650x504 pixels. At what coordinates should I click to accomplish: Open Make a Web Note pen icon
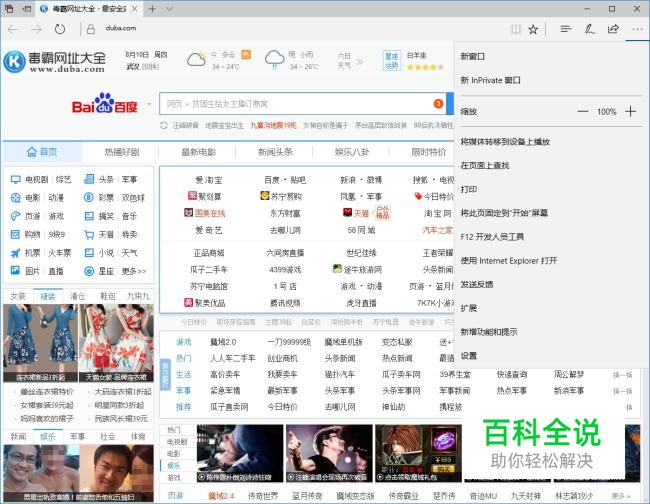pyautogui.click(x=589, y=29)
